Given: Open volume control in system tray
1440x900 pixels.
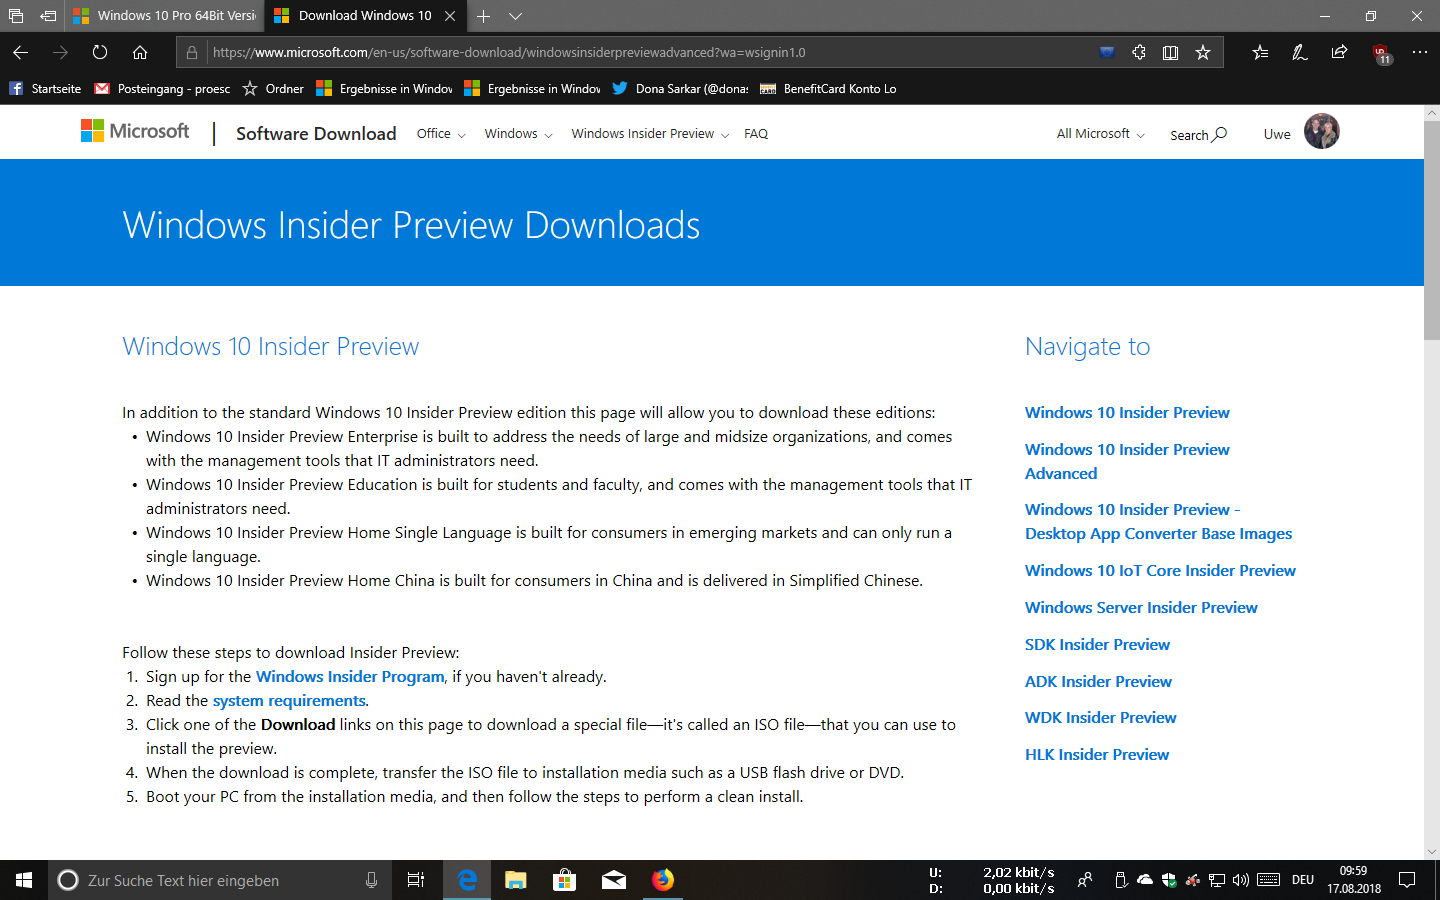Looking at the screenshot, I should 1241,880.
